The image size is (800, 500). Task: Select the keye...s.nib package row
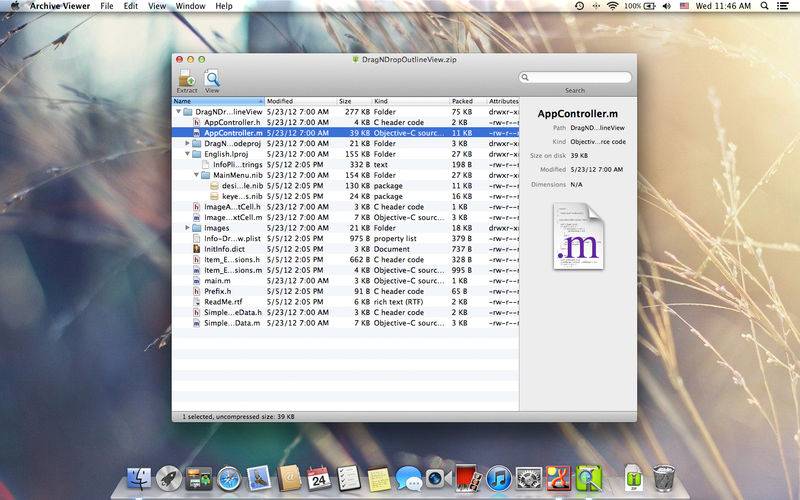[x=345, y=196]
